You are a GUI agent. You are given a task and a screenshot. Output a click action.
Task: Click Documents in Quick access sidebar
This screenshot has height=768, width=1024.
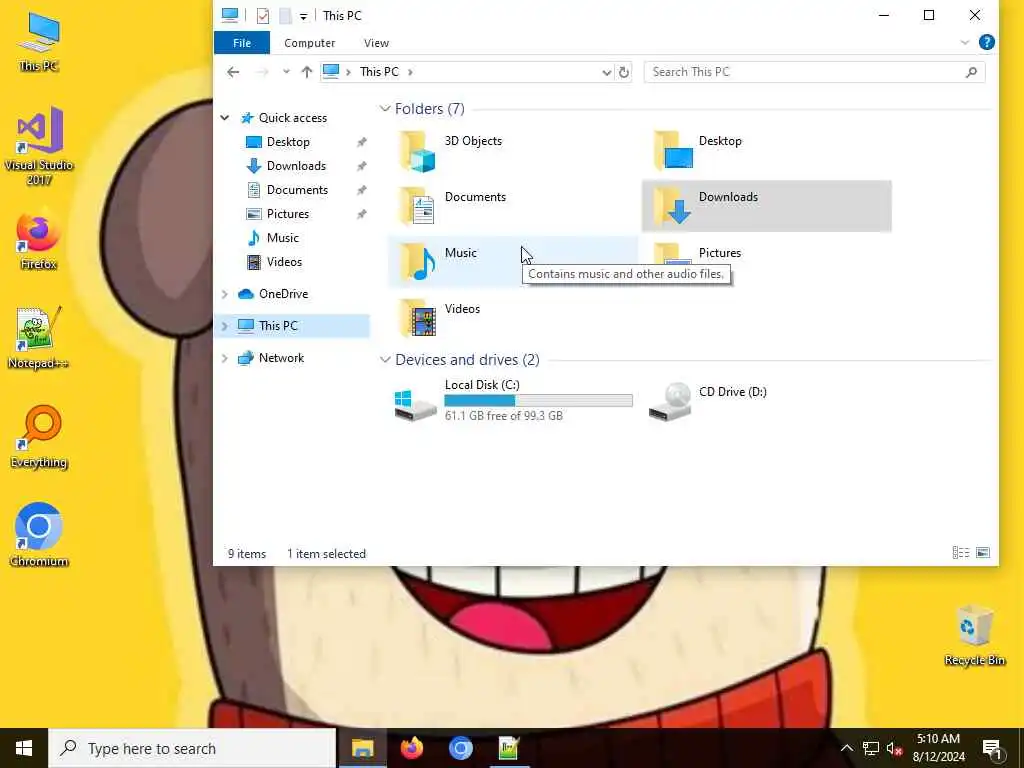pyautogui.click(x=297, y=190)
